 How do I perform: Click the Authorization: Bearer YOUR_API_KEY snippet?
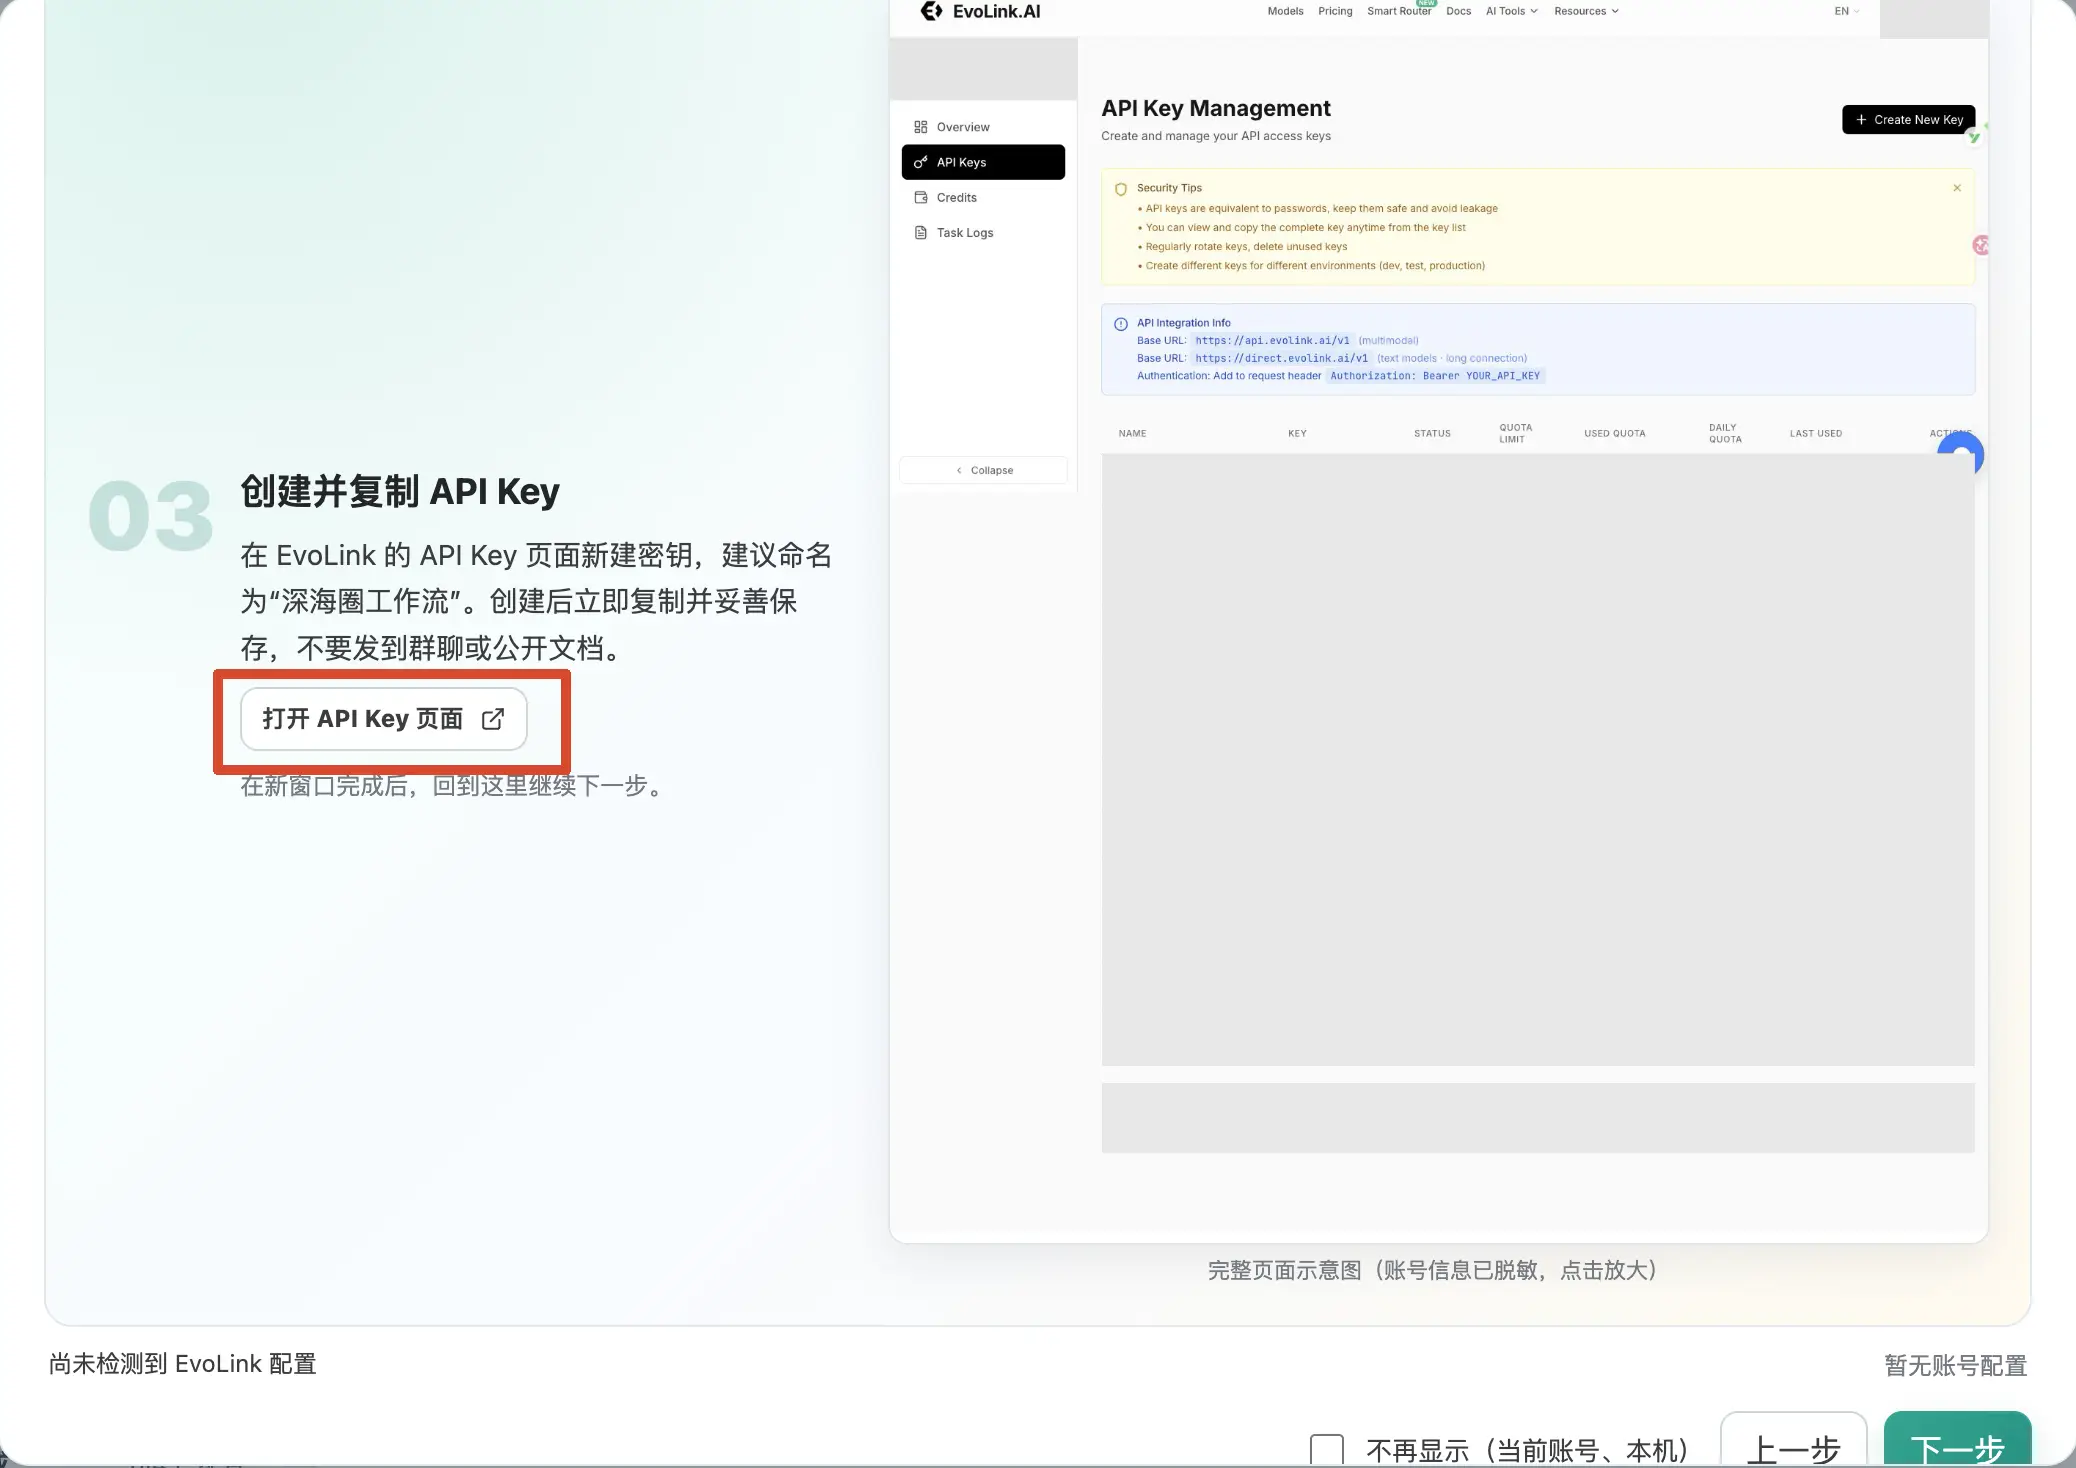(1435, 376)
